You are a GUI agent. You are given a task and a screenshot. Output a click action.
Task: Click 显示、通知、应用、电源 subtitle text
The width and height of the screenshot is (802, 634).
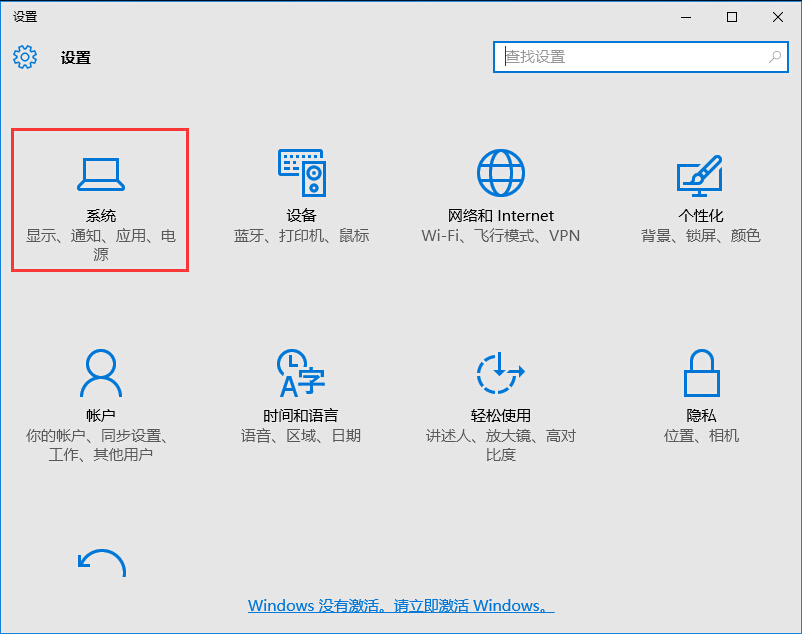[100, 246]
